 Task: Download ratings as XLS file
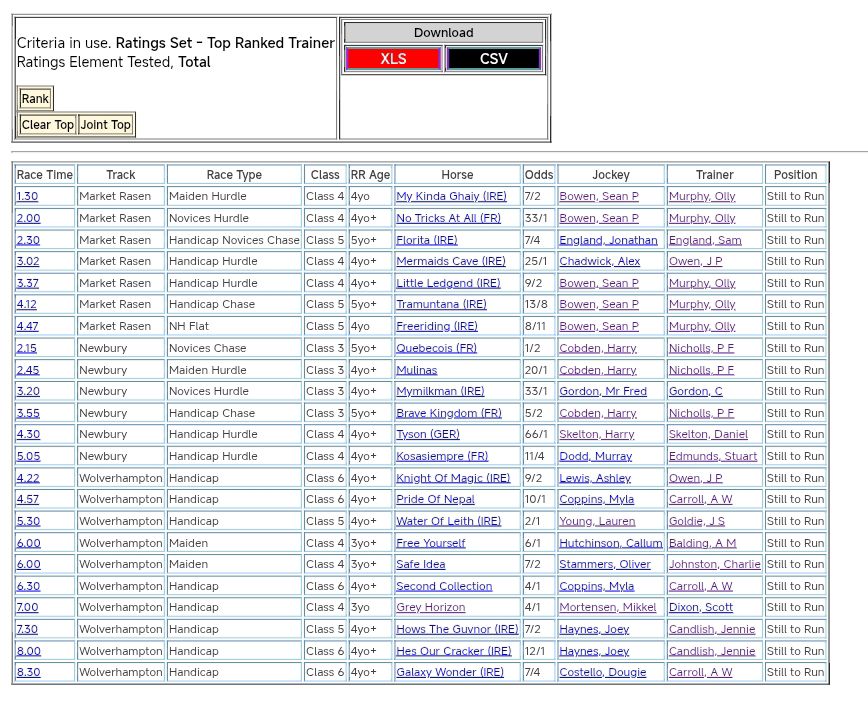pyautogui.click(x=393, y=59)
